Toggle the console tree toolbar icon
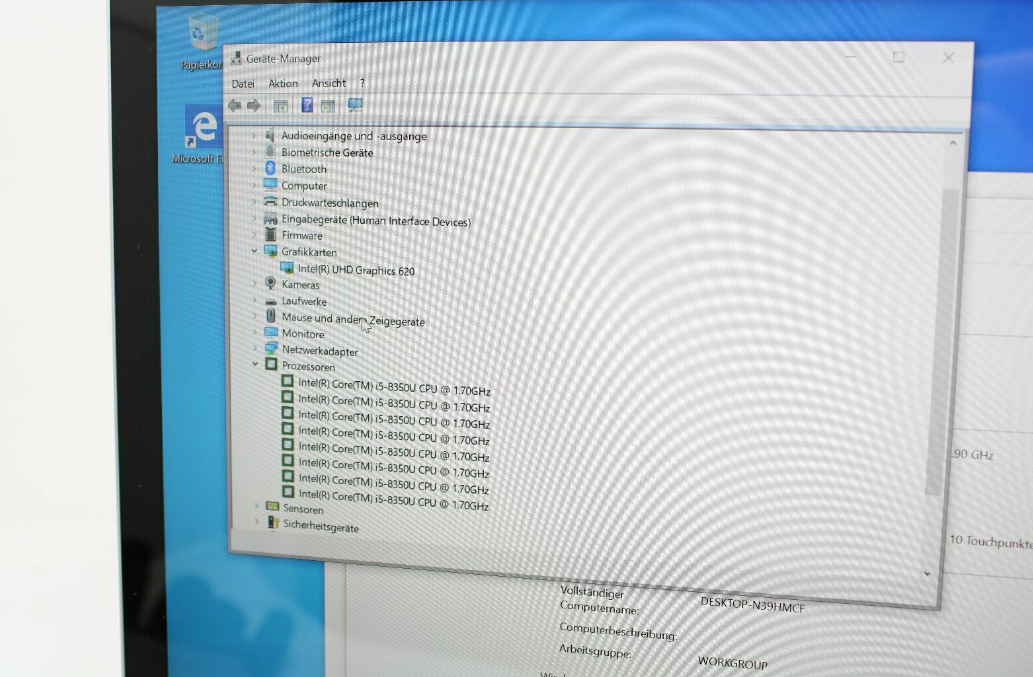 coord(281,105)
